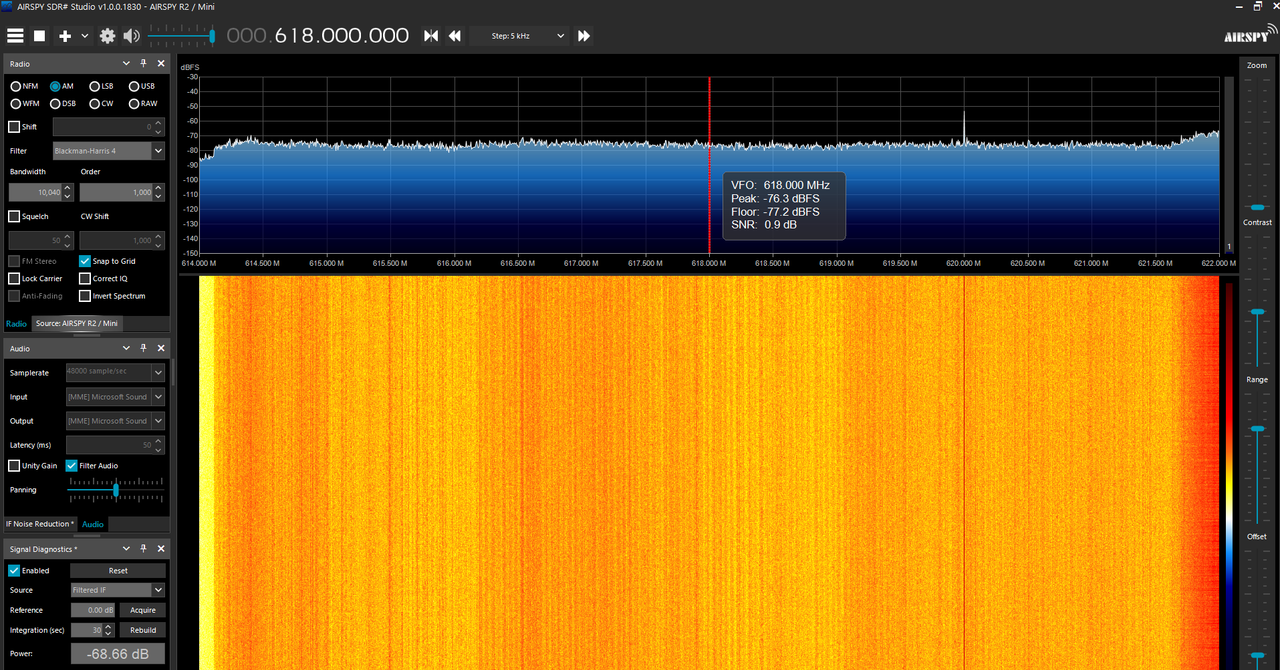Click the VFO frequency display 618.000.000
1280x670 pixels.
pyautogui.click(x=318, y=36)
